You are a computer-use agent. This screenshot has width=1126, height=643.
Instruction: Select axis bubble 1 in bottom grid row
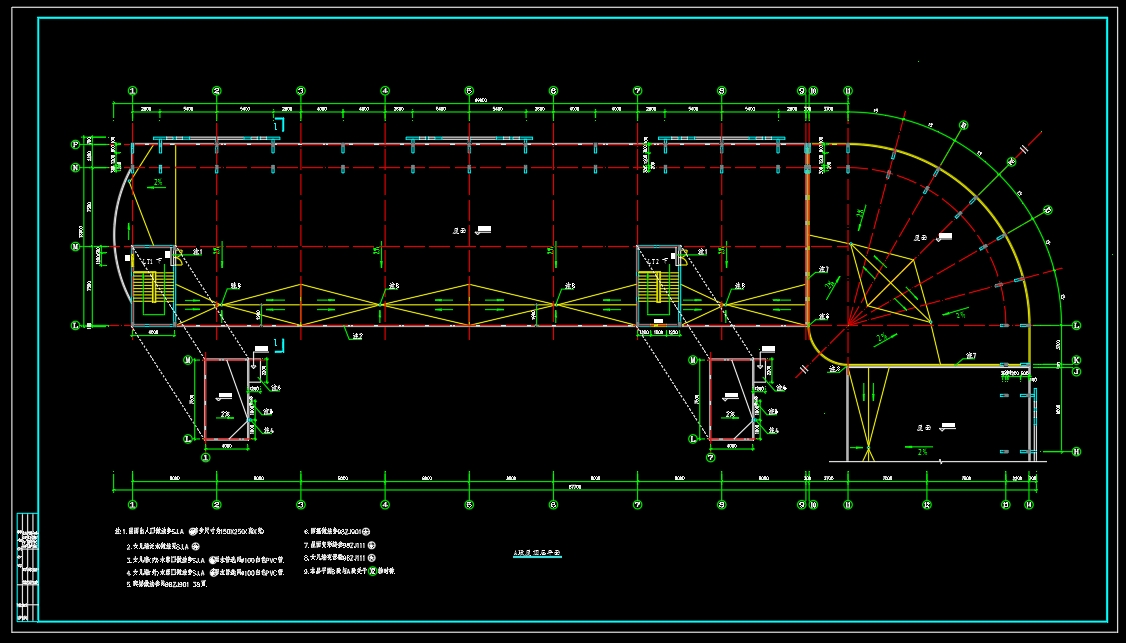[x=132, y=505]
